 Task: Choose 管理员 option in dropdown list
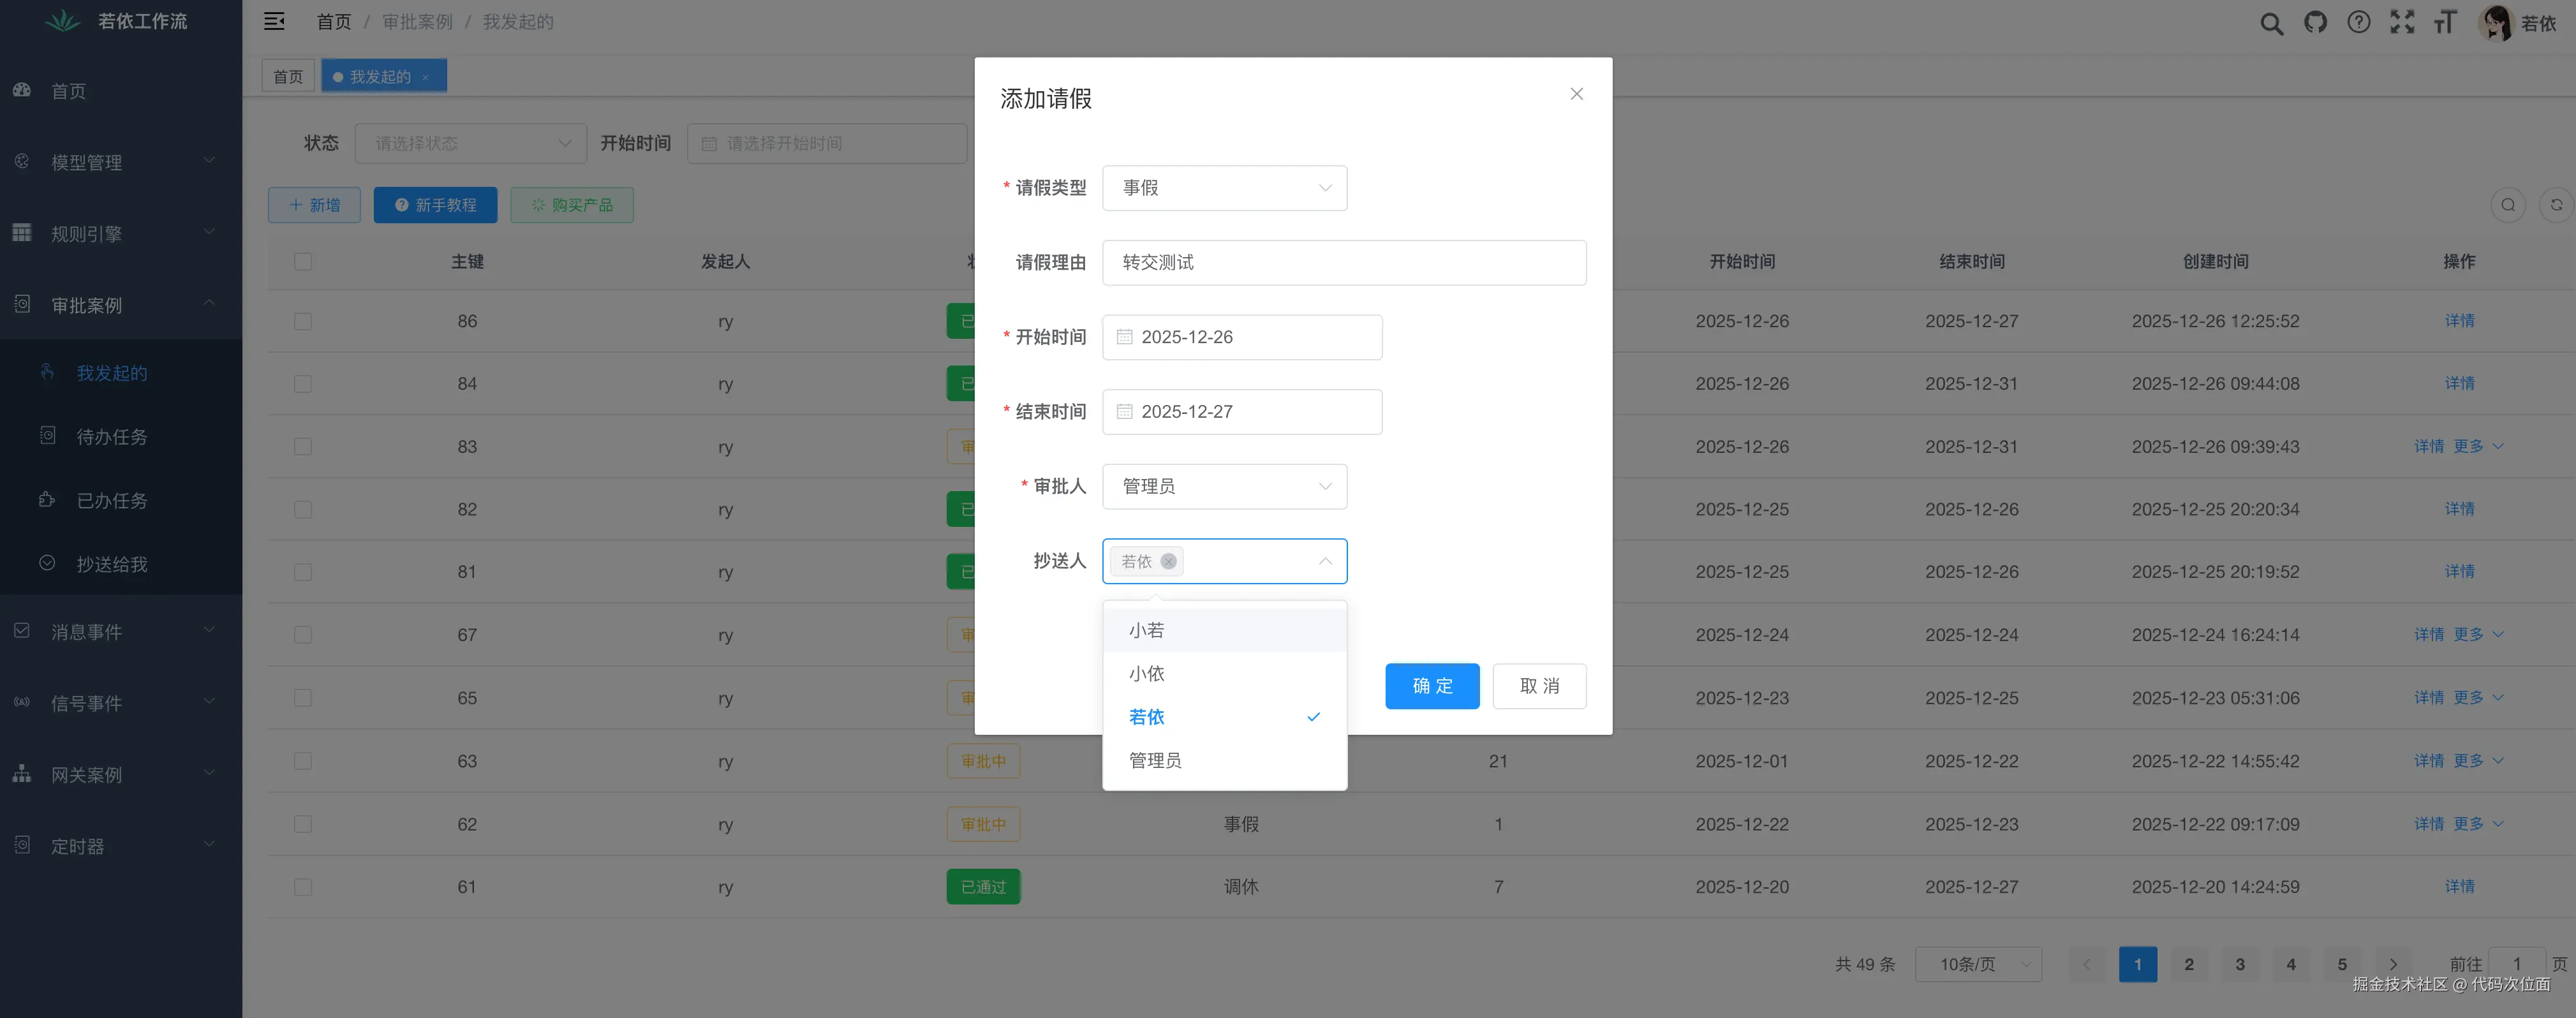tap(1155, 760)
